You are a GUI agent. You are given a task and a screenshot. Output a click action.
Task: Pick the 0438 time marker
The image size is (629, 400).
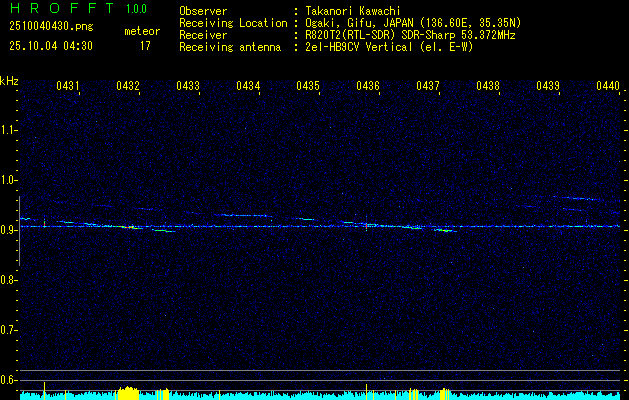point(488,87)
